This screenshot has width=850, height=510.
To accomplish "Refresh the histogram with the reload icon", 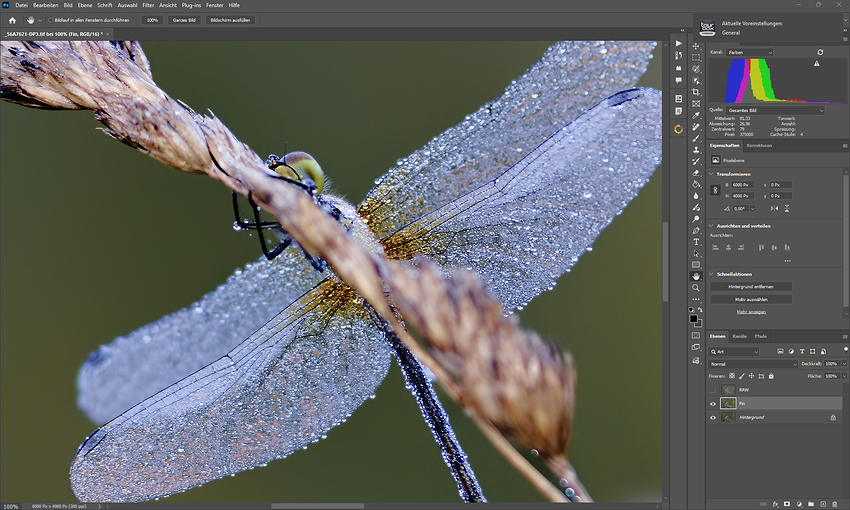I will click(x=820, y=53).
